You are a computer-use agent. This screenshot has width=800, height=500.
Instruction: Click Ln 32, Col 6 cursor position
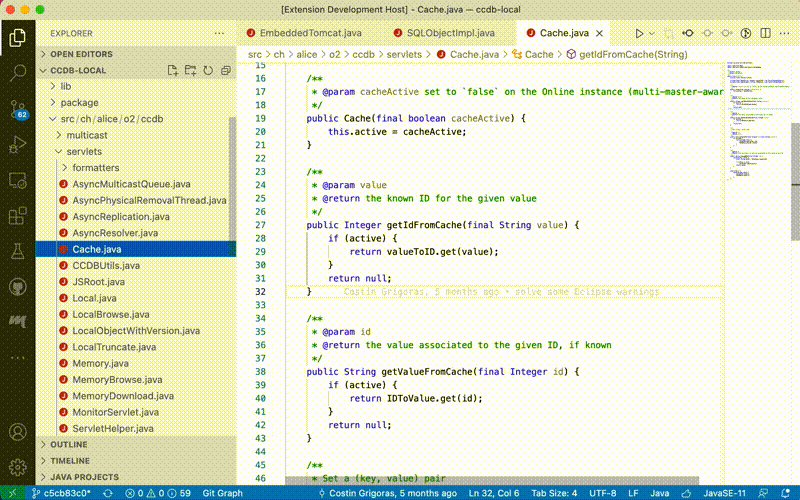(494, 493)
